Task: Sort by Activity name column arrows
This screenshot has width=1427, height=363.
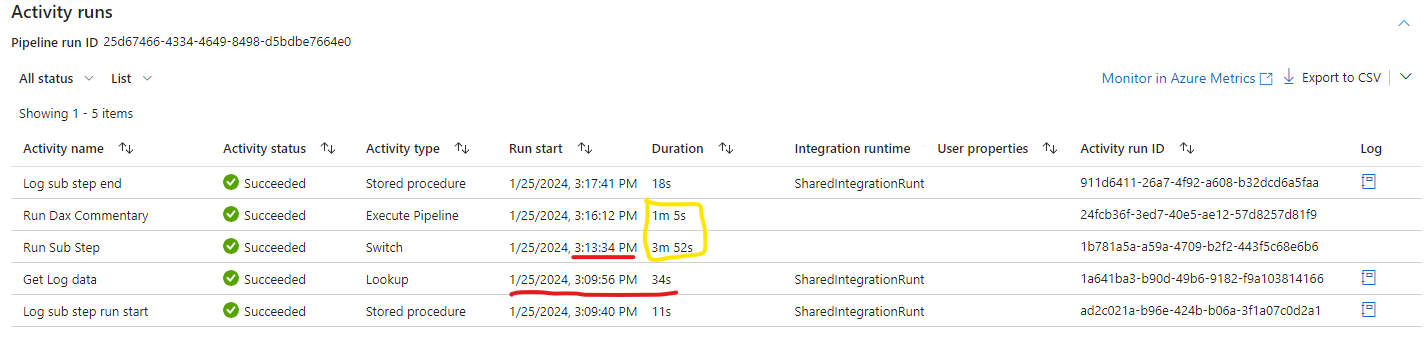Action: (x=126, y=148)
